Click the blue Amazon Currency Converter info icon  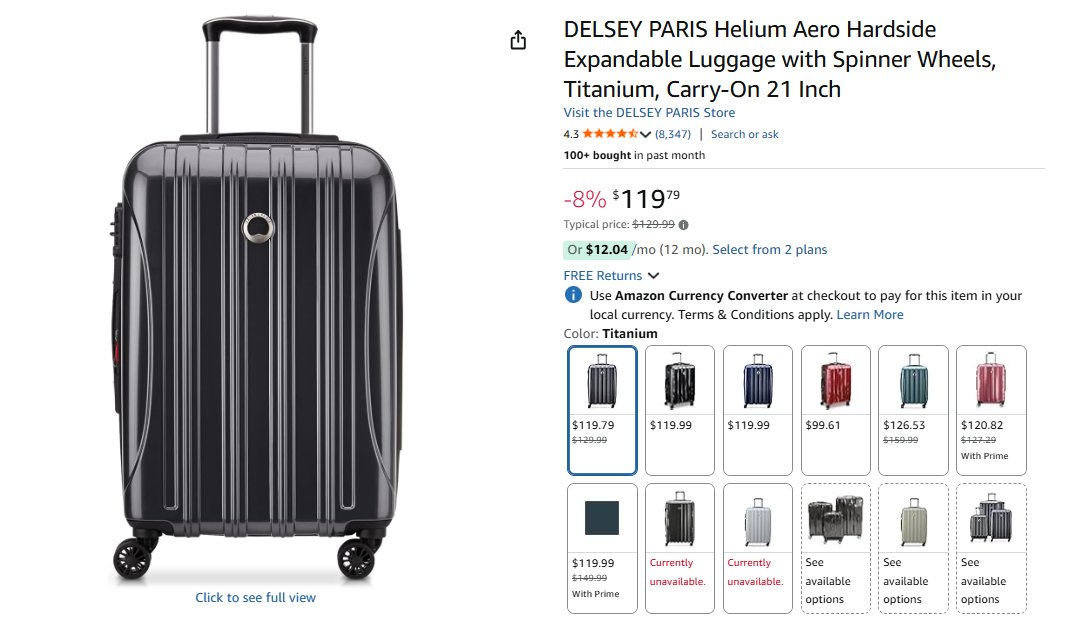(x=573, y=295)
